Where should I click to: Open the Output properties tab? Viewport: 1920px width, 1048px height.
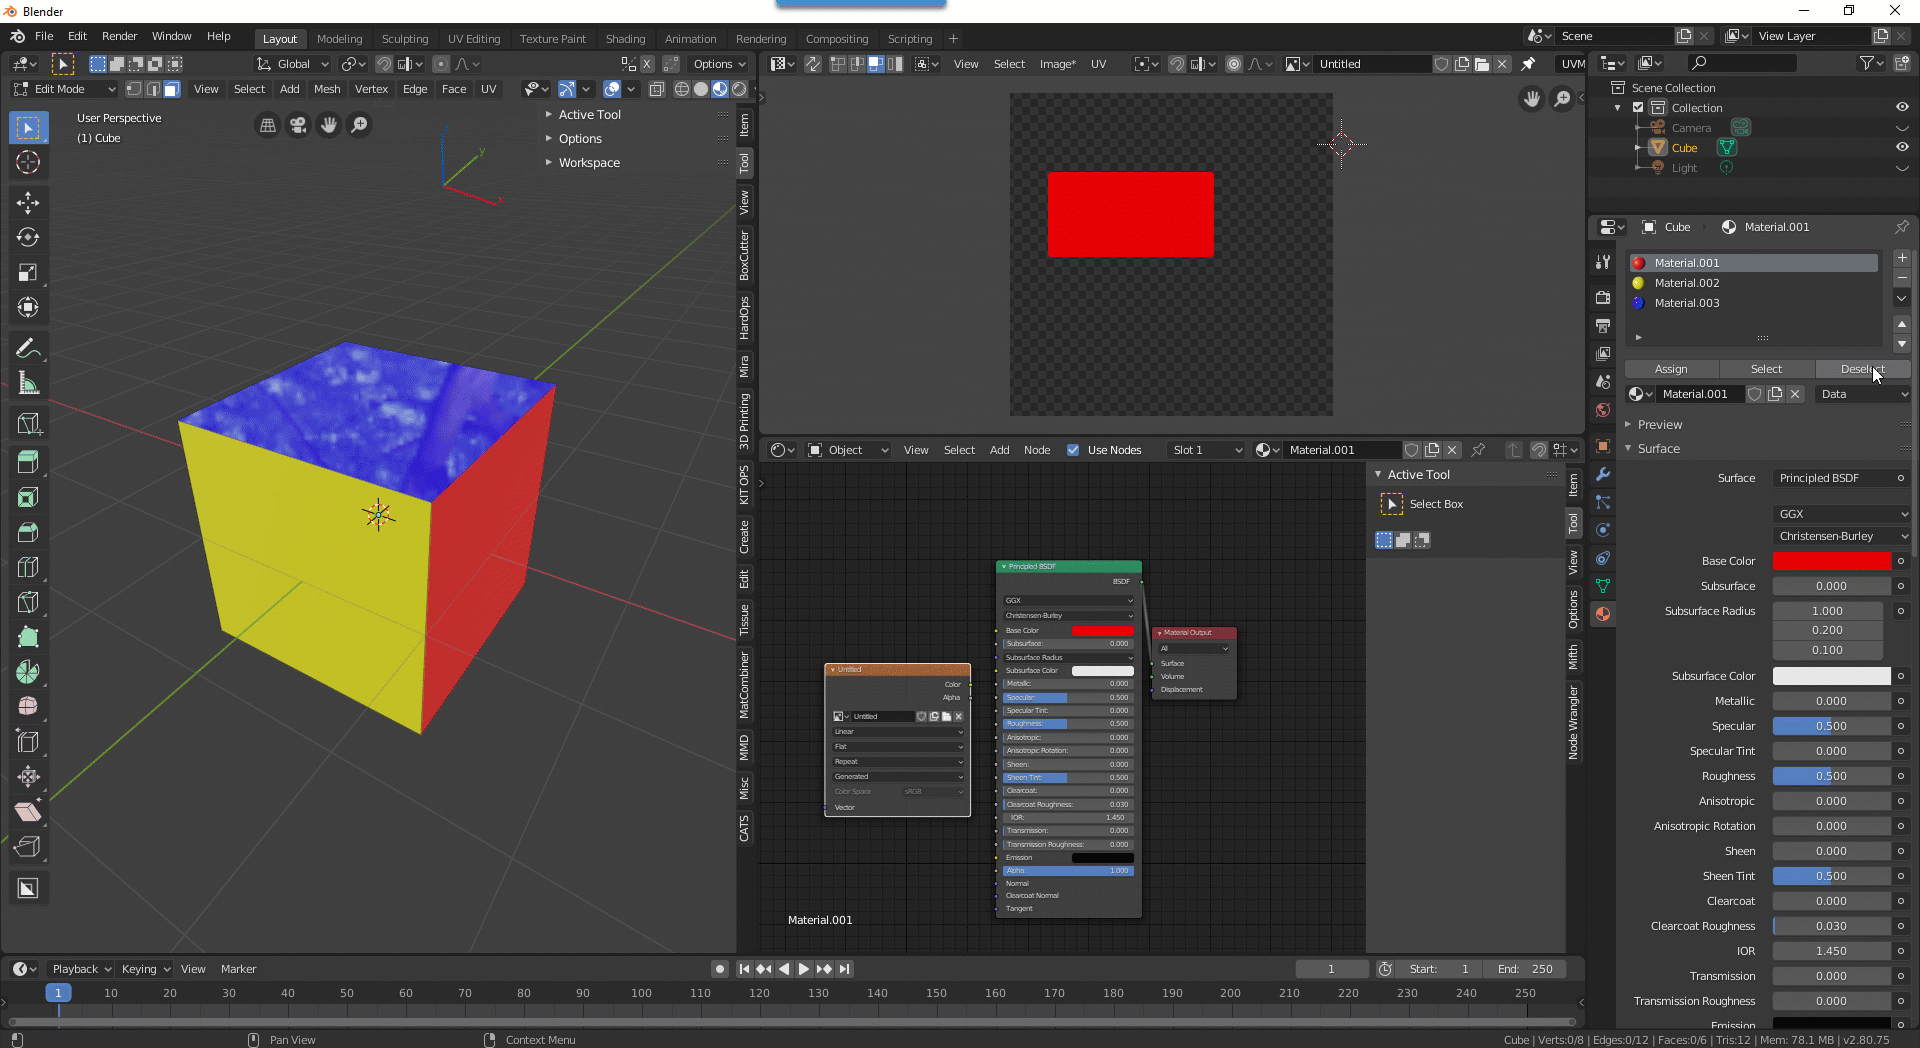(x=1603, y=326)
